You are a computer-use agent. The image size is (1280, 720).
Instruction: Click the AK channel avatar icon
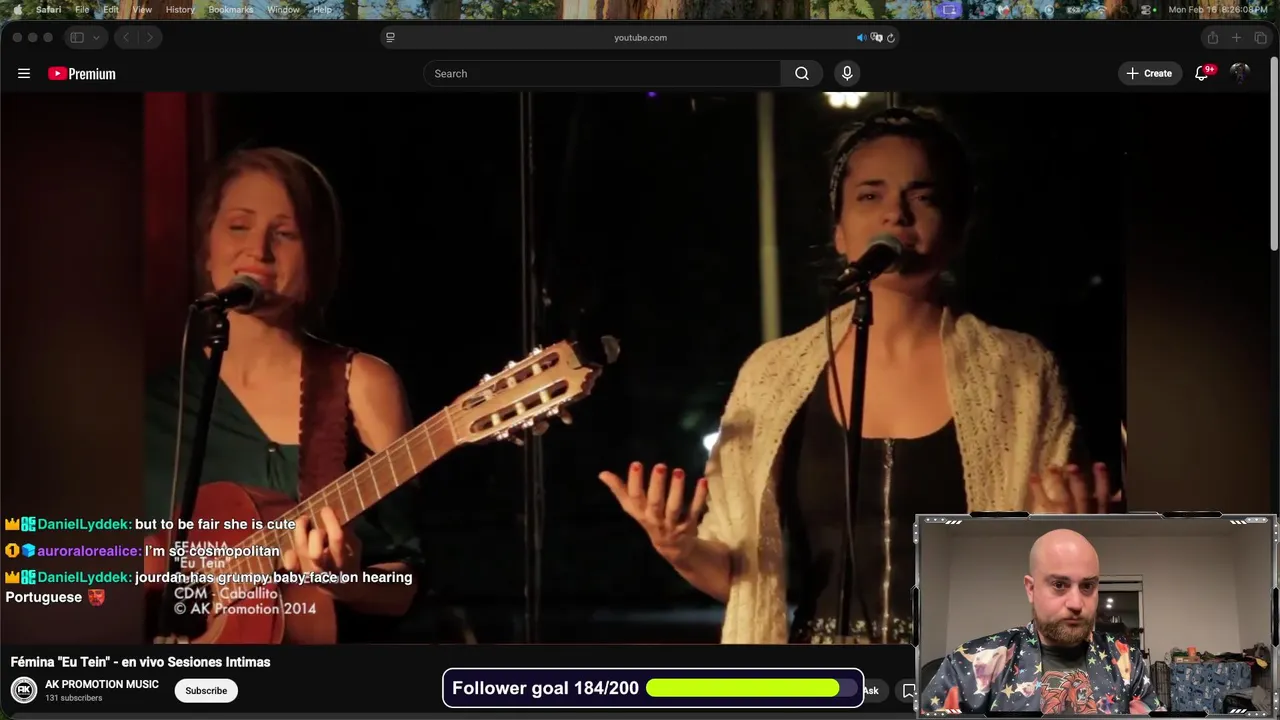coord(24,690)
